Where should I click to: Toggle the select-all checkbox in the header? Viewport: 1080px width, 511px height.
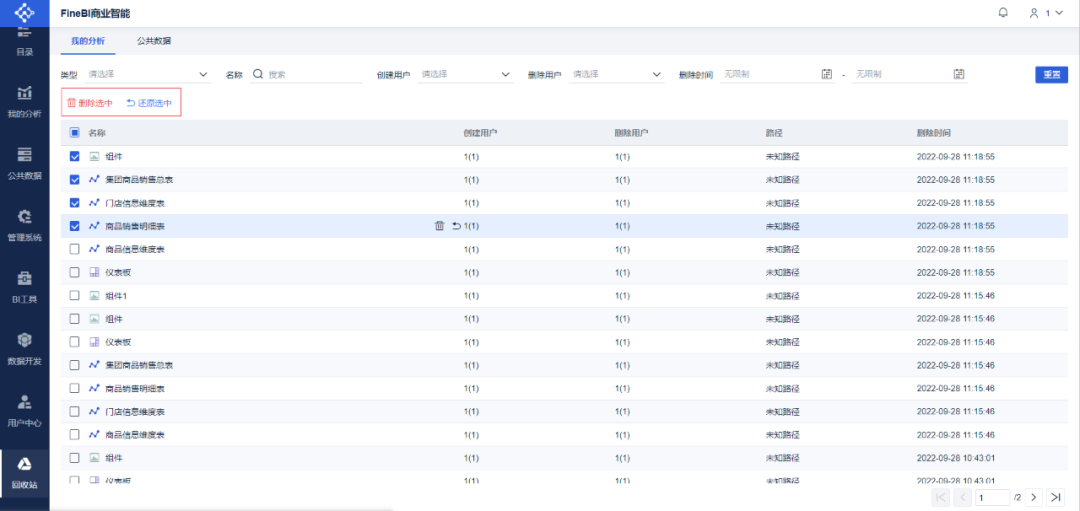tap(74, 132)
